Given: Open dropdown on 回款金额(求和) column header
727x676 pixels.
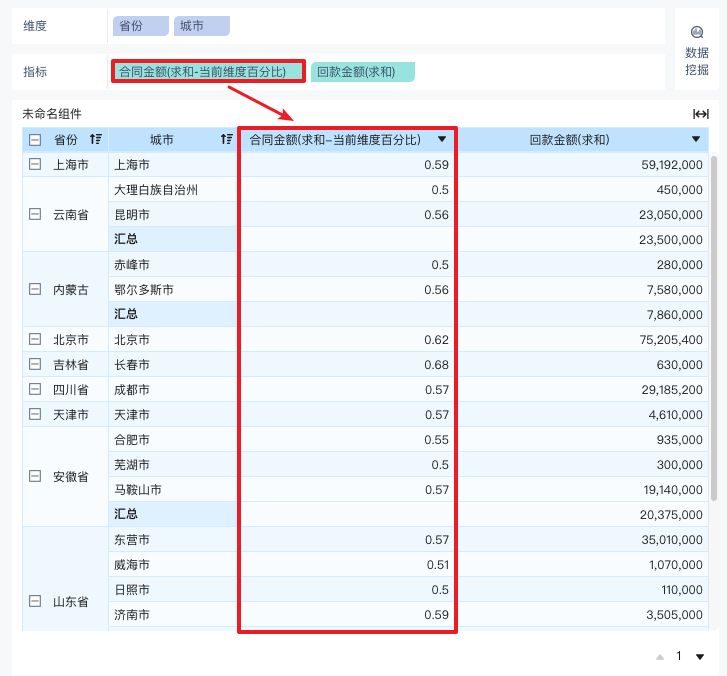Looking at the screenshot, I should (x=695, y=139).
